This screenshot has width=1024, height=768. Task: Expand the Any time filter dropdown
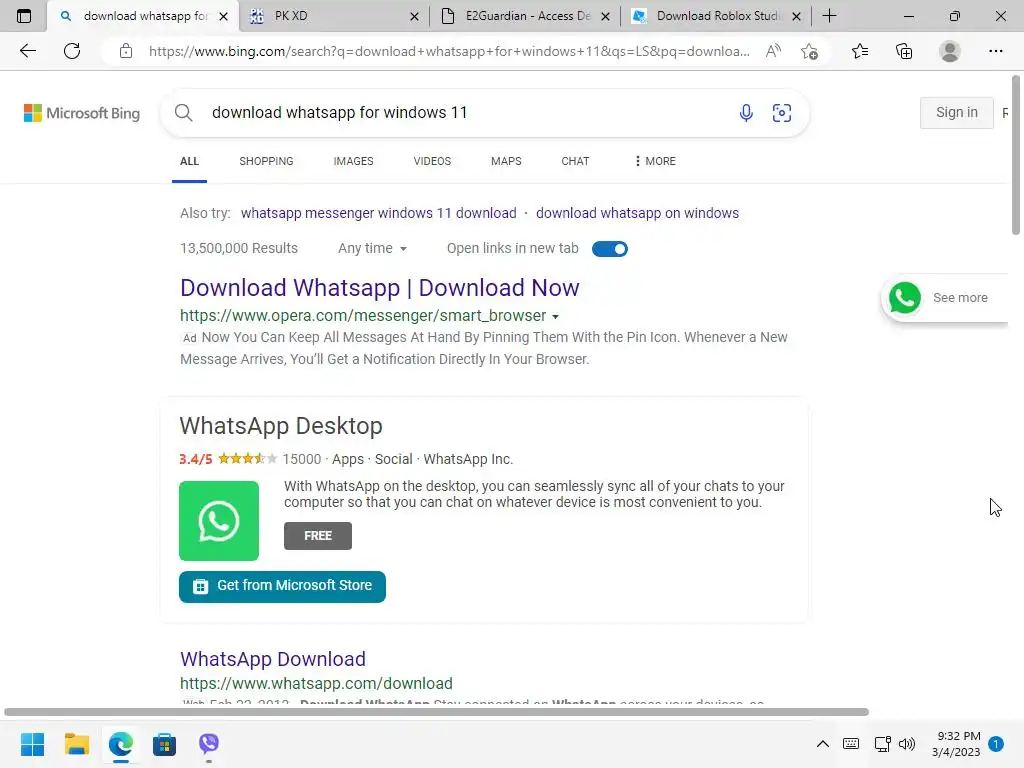(x=372, y=248)
